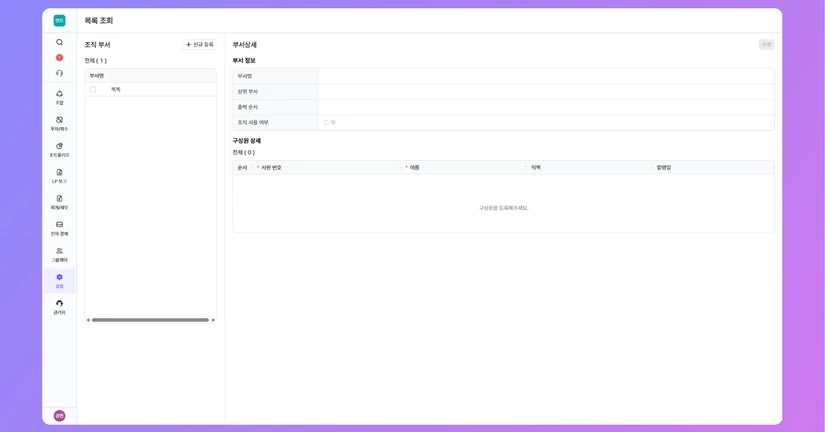Select the 부 radio under 조직 사용 여부
Viewport: 825px width, 432px height.
tap(326, 123)
